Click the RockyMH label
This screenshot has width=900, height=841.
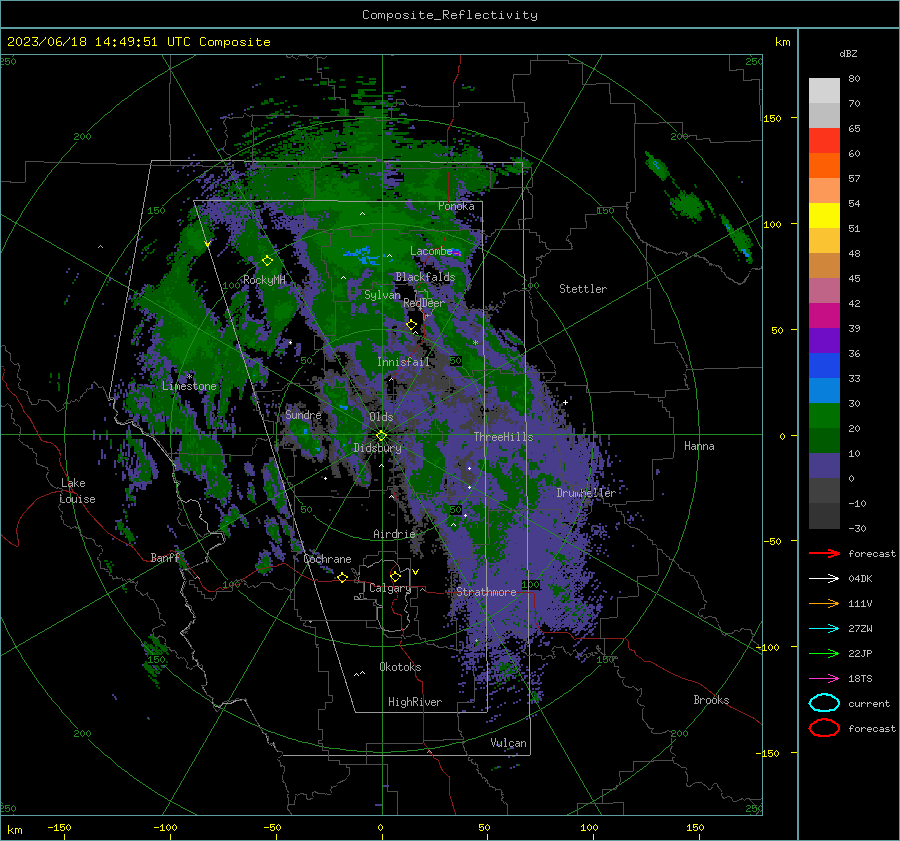[264, 280]
